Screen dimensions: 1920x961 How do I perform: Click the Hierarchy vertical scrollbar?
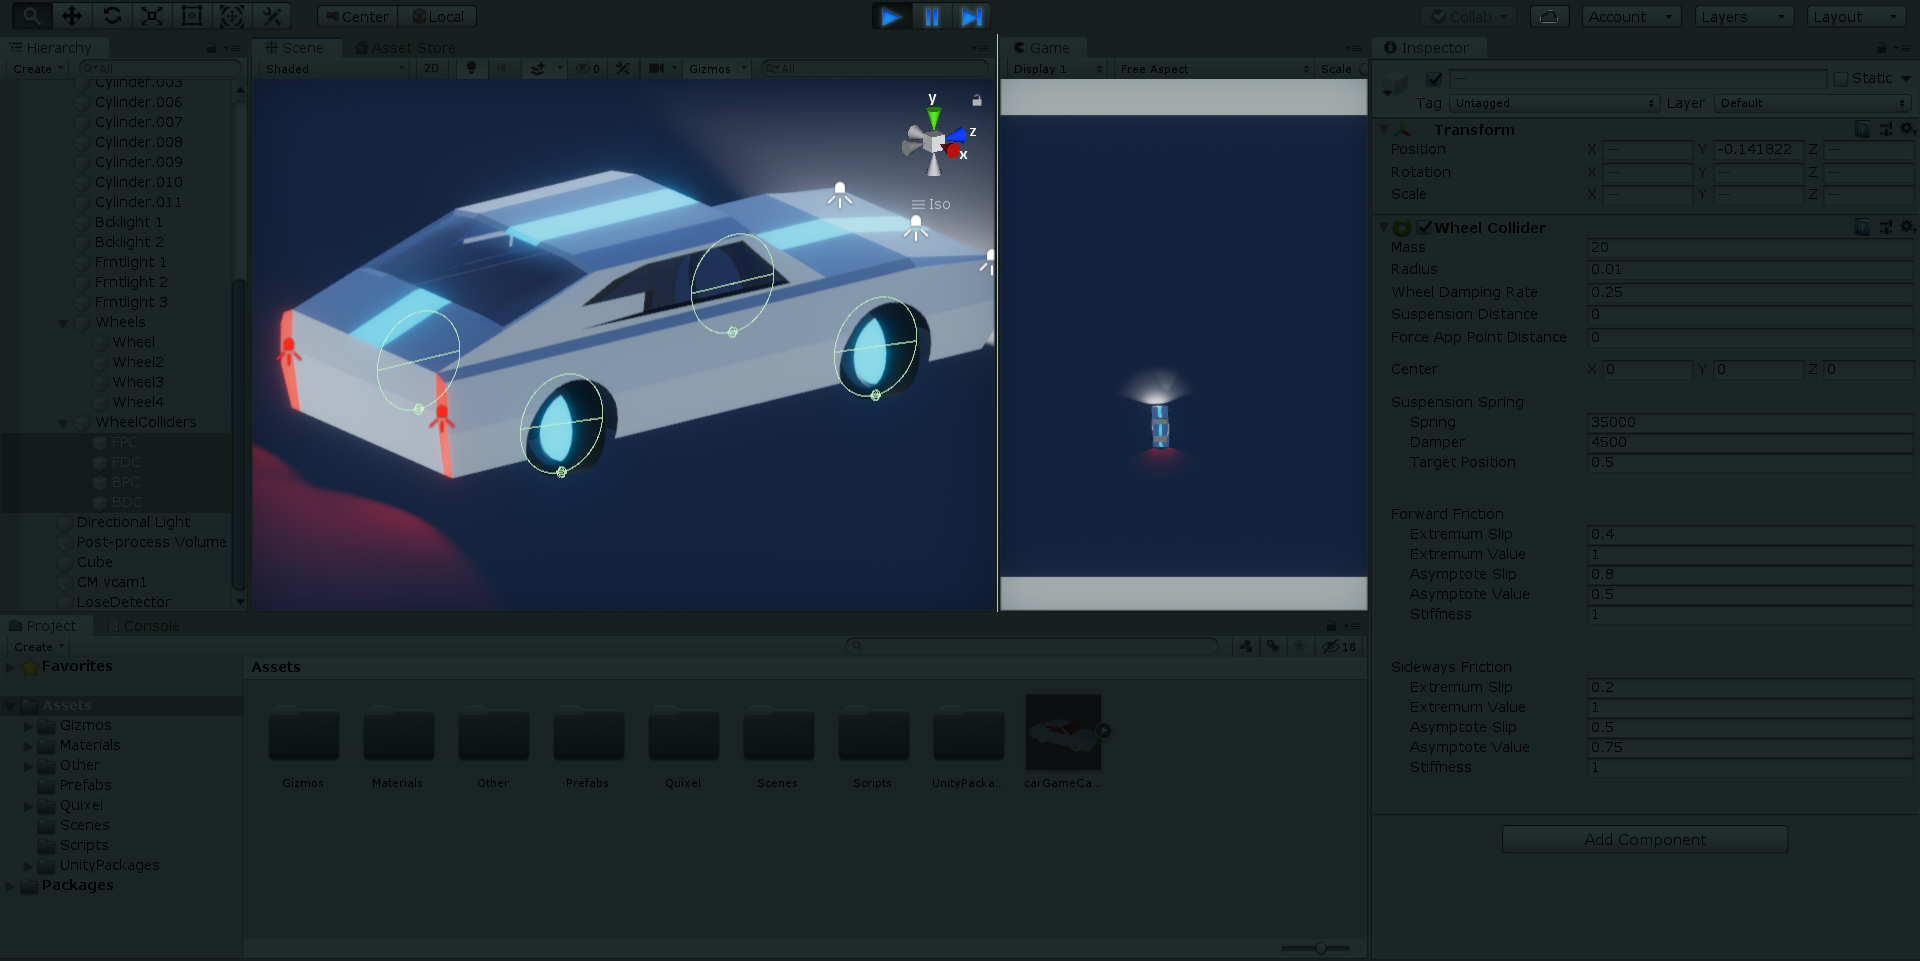(x=239, y=435)
